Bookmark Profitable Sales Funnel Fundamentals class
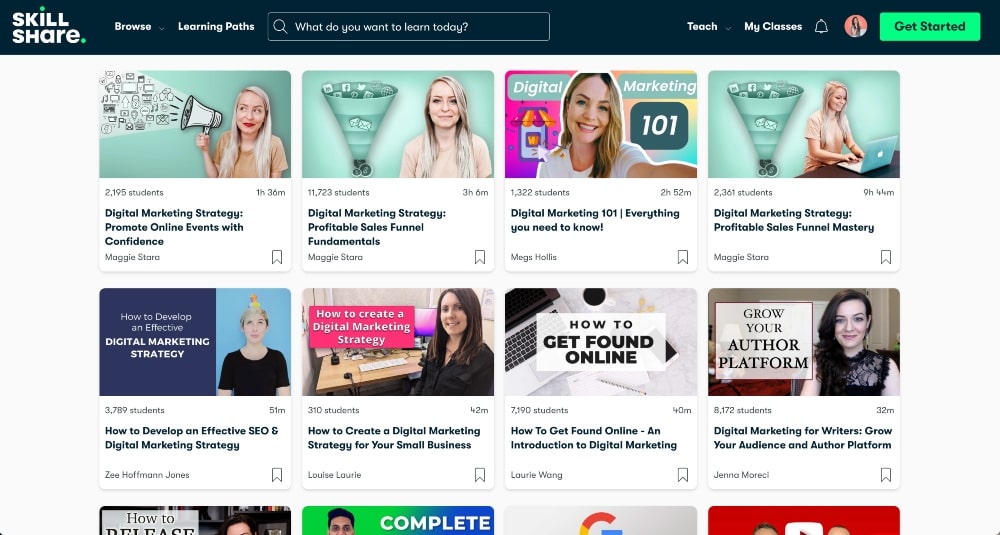This screenshot has width=1000, height=535. pyautogui.click(x=480, y=257)
